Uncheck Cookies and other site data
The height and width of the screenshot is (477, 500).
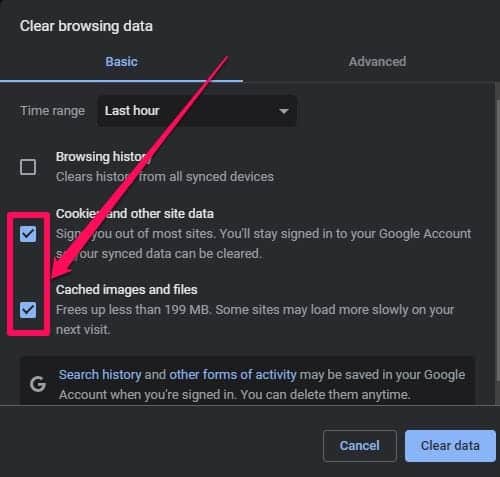click(28, 234)
